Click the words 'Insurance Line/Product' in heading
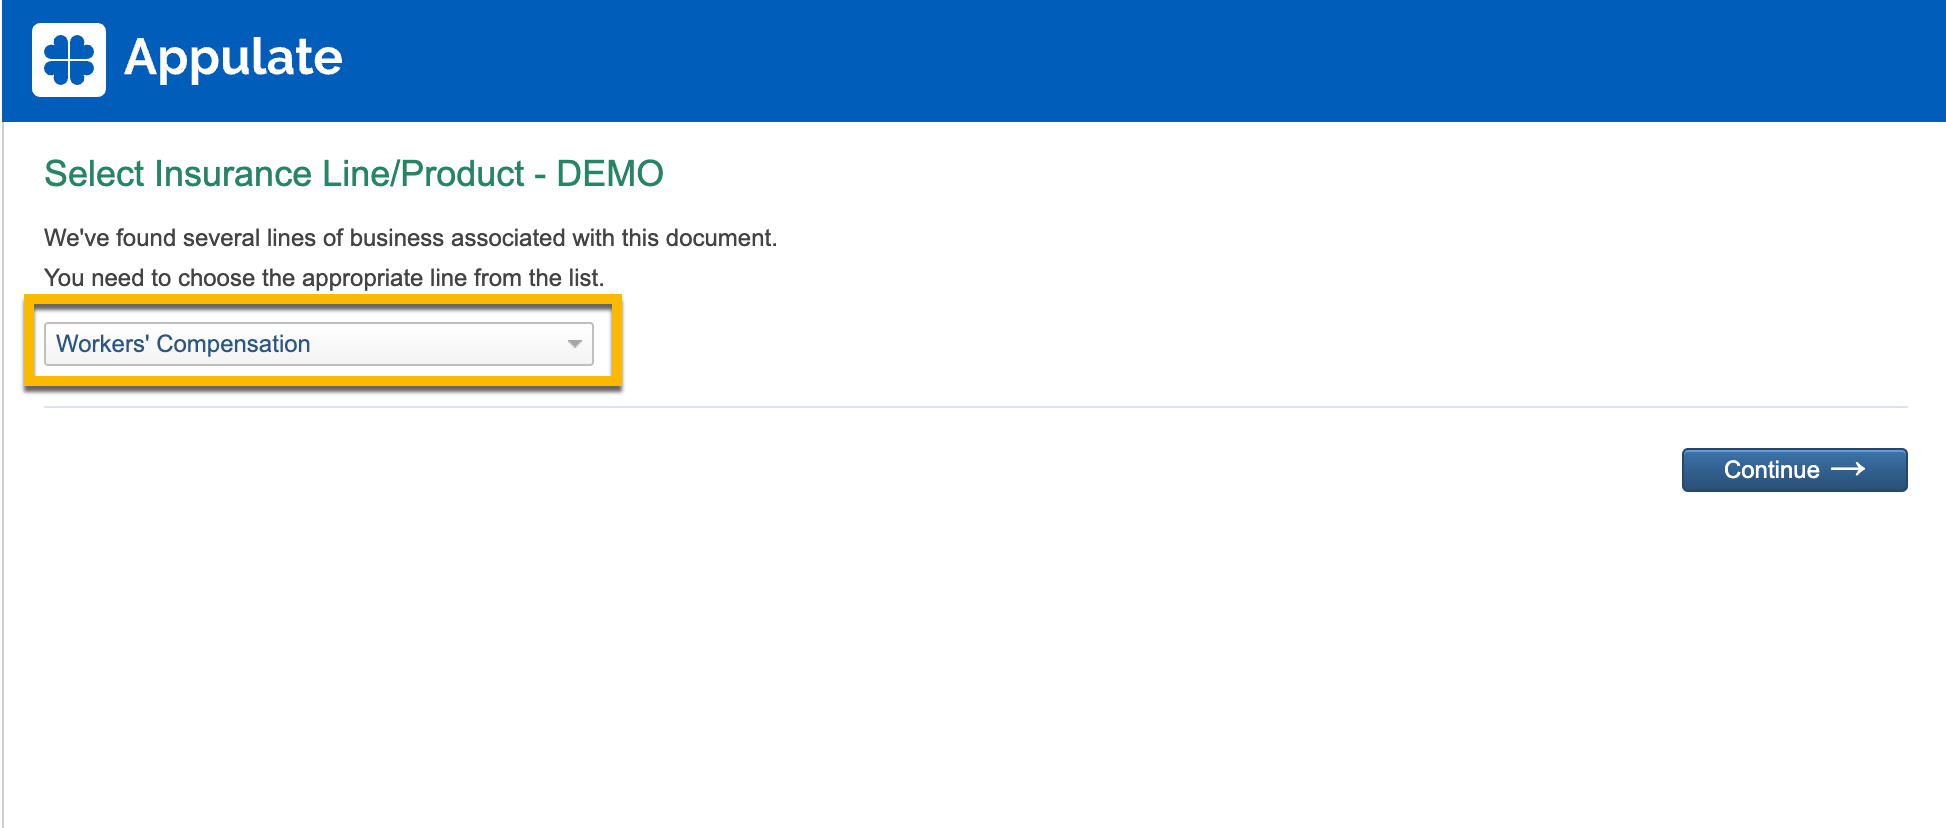Image resolution: width=1946 pixels, height=828 pixels. click(x=339, y=174)
